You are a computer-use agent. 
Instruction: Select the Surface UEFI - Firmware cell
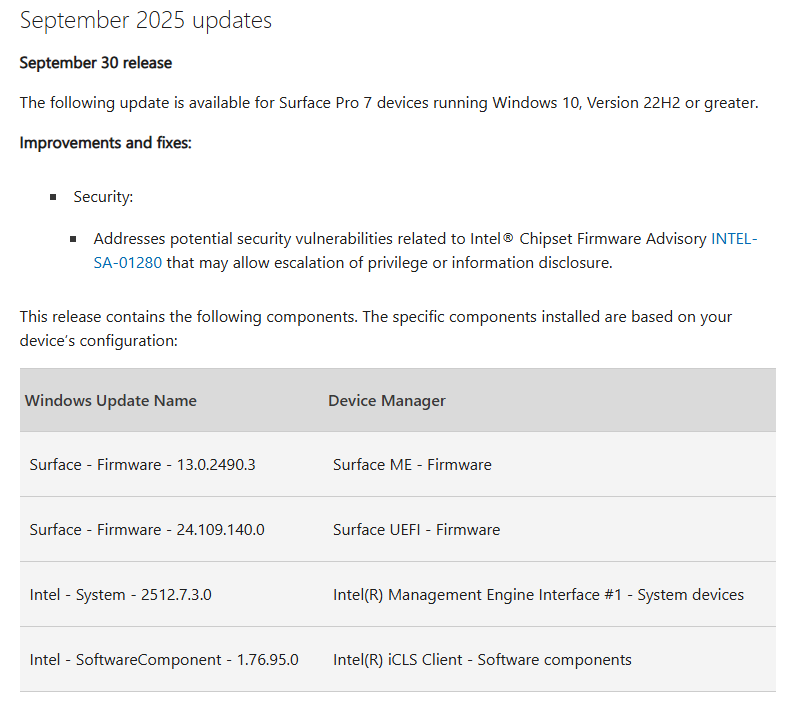416,530
